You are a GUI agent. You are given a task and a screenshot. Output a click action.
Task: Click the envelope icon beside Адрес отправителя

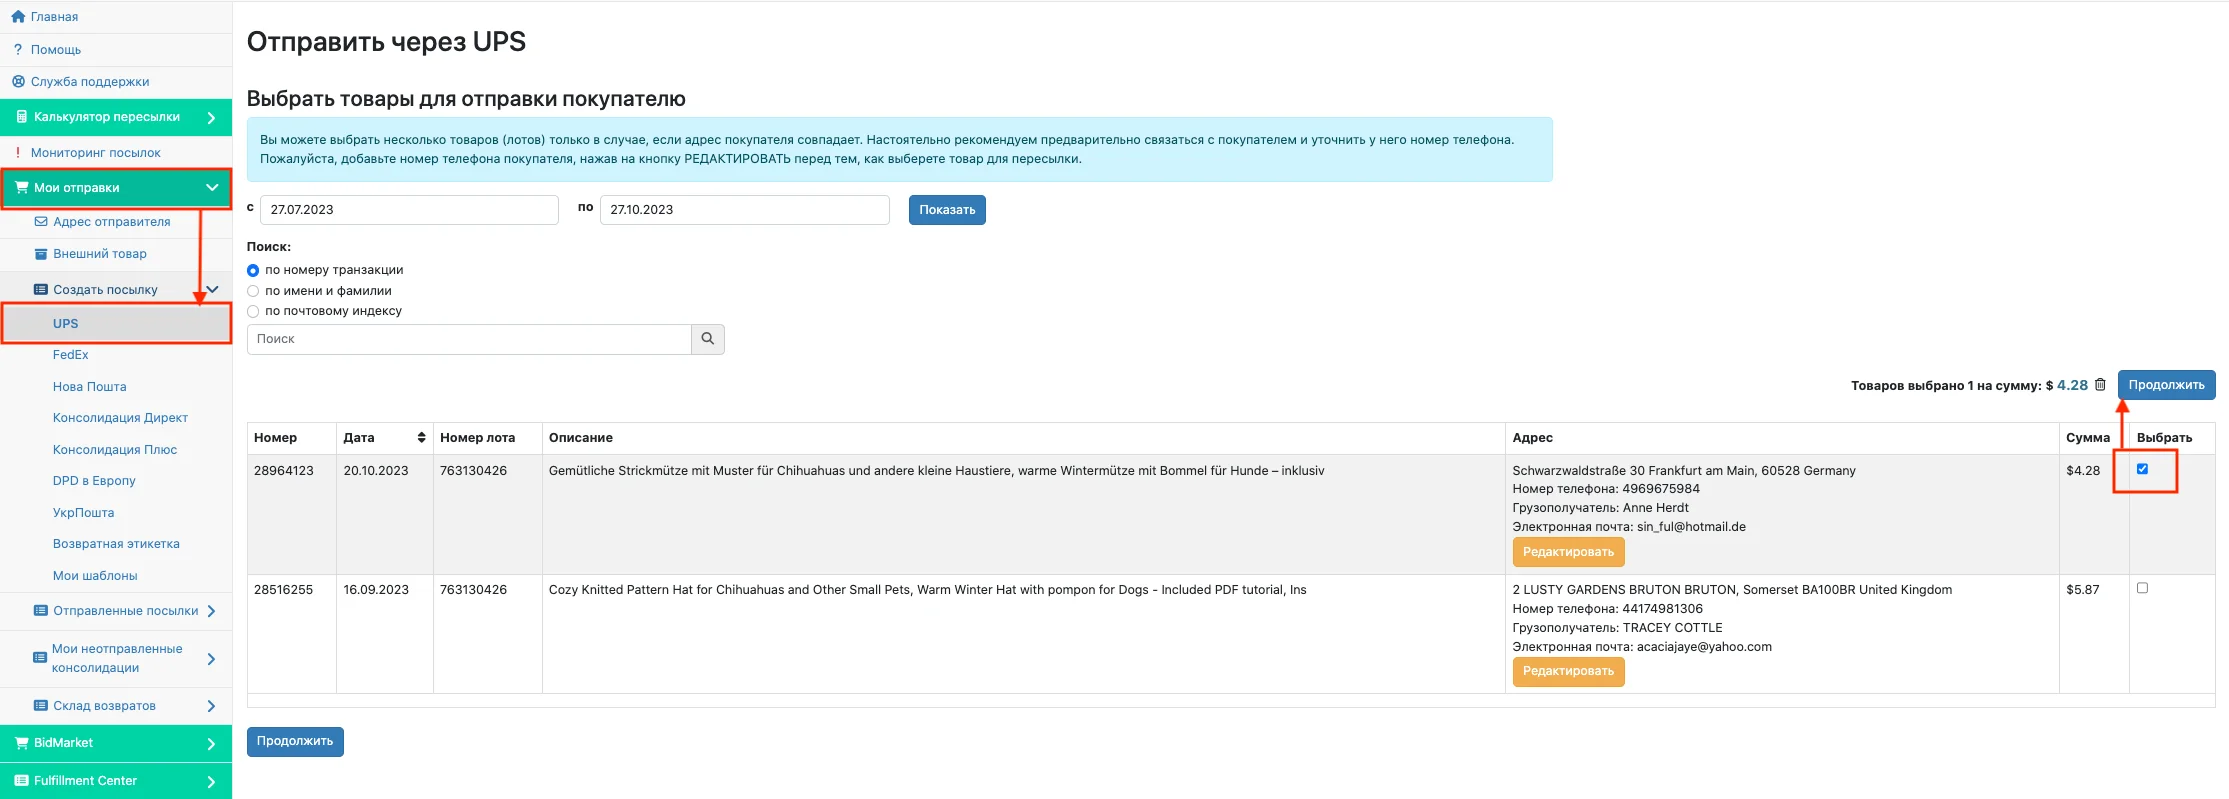(x=41, y=222)
